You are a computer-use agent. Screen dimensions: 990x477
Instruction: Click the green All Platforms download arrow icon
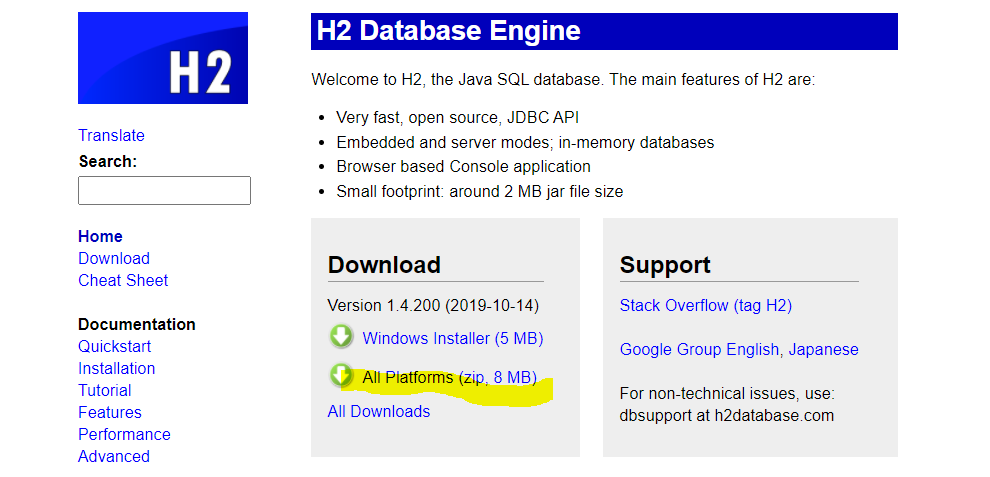tap(342, 375)
